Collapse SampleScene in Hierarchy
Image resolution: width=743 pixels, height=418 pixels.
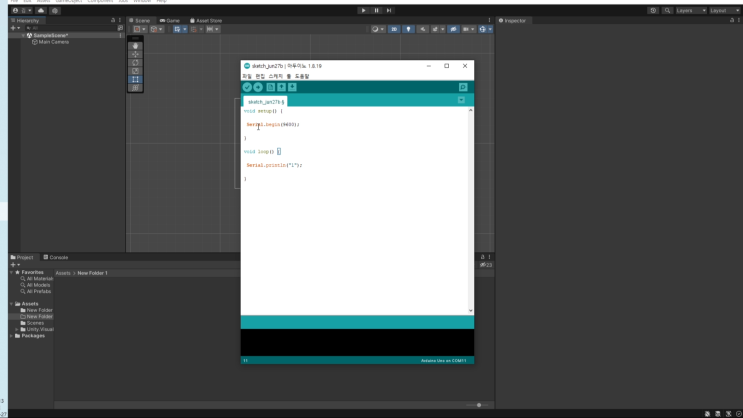[23, 36]
